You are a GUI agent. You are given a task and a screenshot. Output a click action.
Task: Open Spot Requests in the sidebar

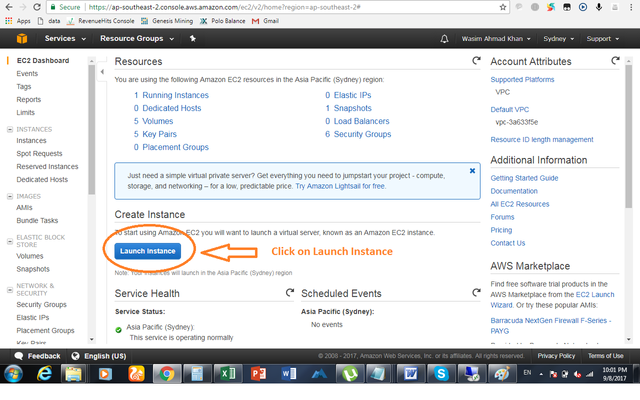point(39,153)
